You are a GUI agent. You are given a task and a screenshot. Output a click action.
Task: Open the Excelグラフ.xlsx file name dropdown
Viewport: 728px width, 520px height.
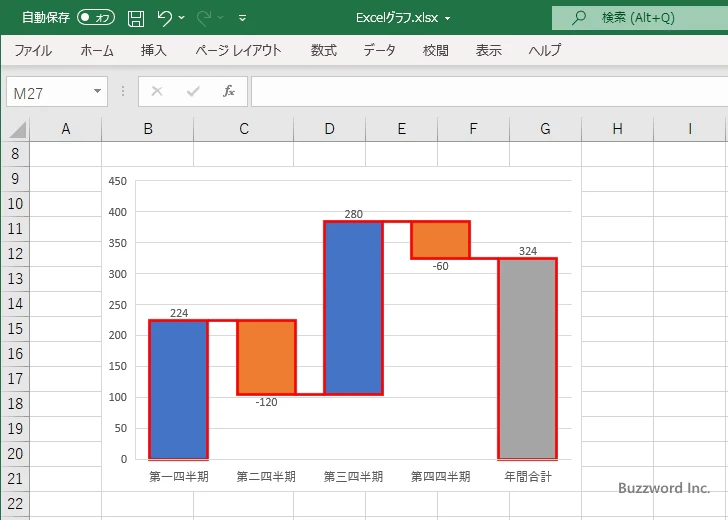[448, 19]
